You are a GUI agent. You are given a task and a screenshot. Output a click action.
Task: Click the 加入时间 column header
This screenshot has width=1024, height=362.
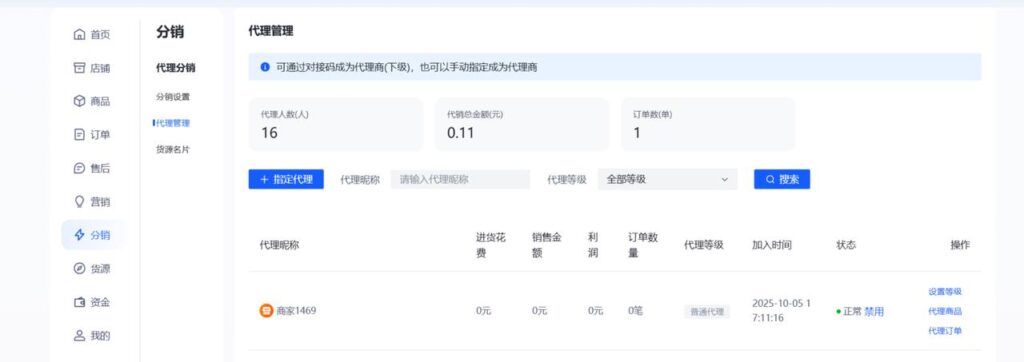pos(772,246)
